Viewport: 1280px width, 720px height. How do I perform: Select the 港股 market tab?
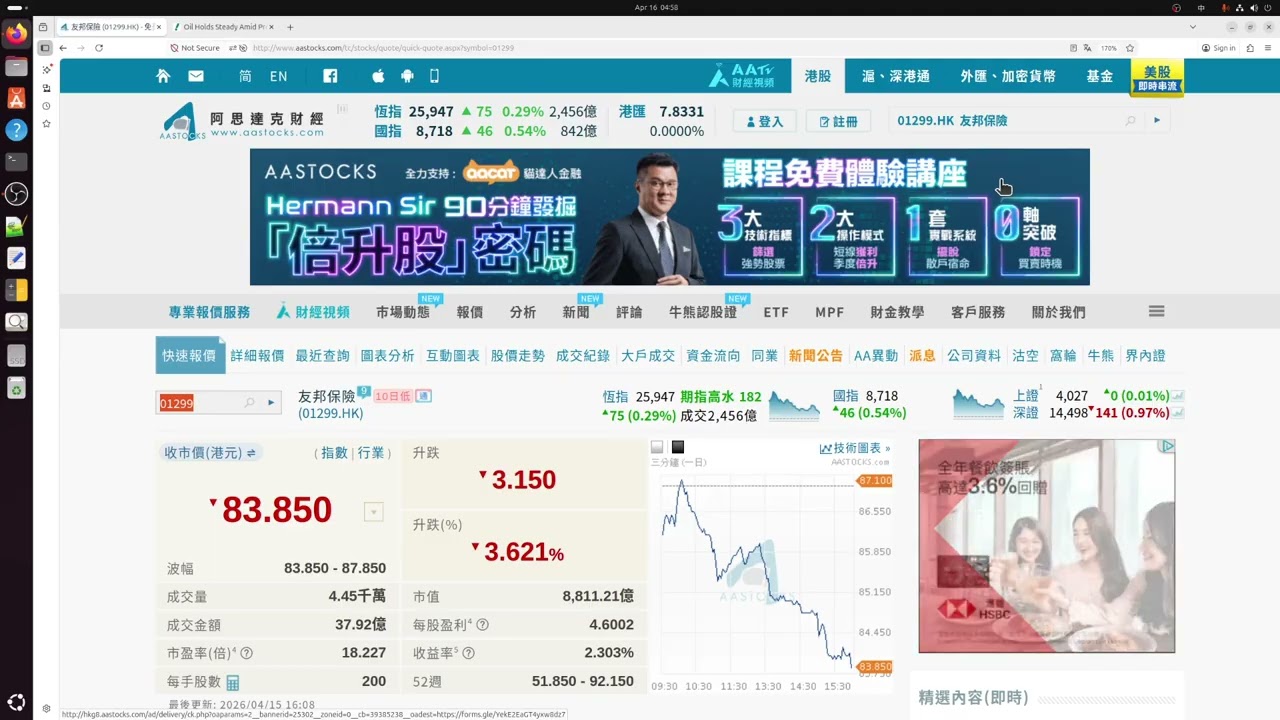click(x=818, y=76)
